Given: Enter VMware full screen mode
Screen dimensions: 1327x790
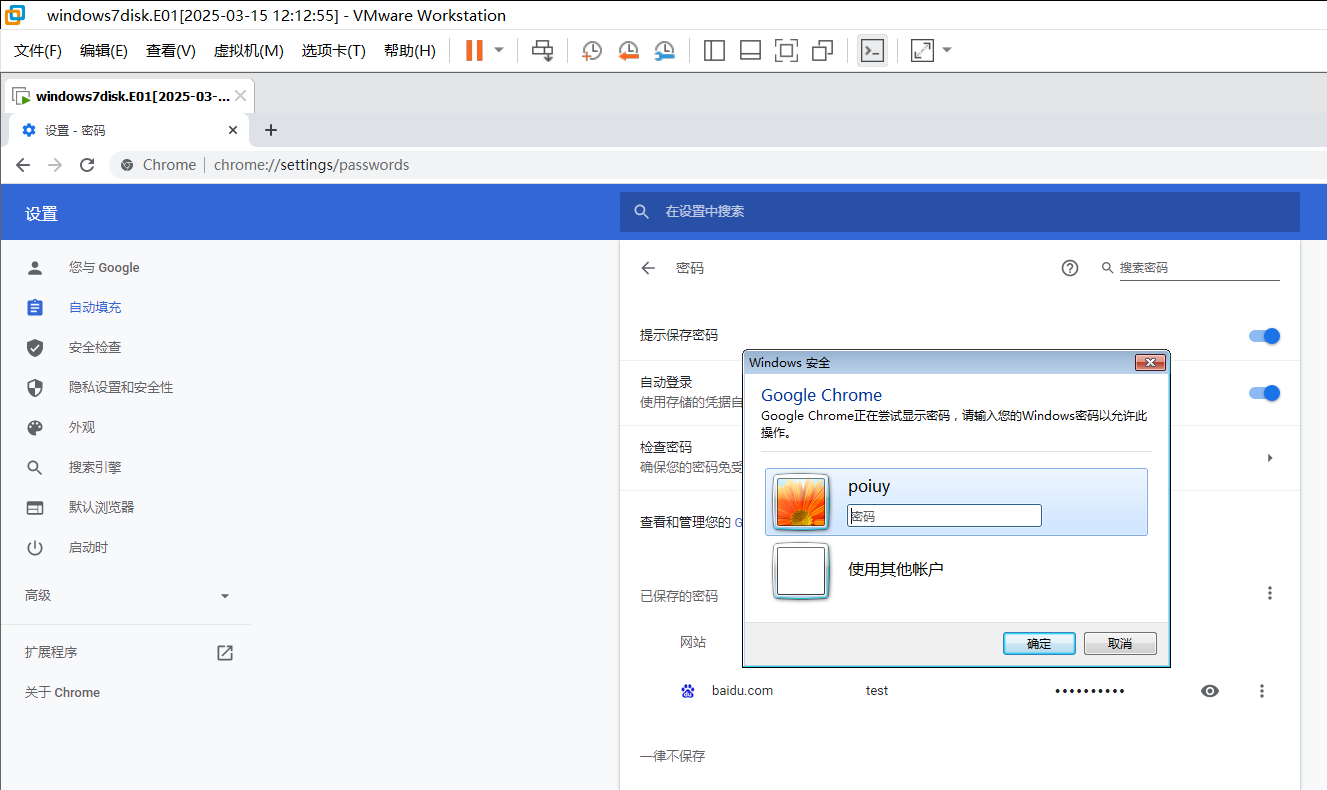Looking at the screenshot, I should pos(786,50).
